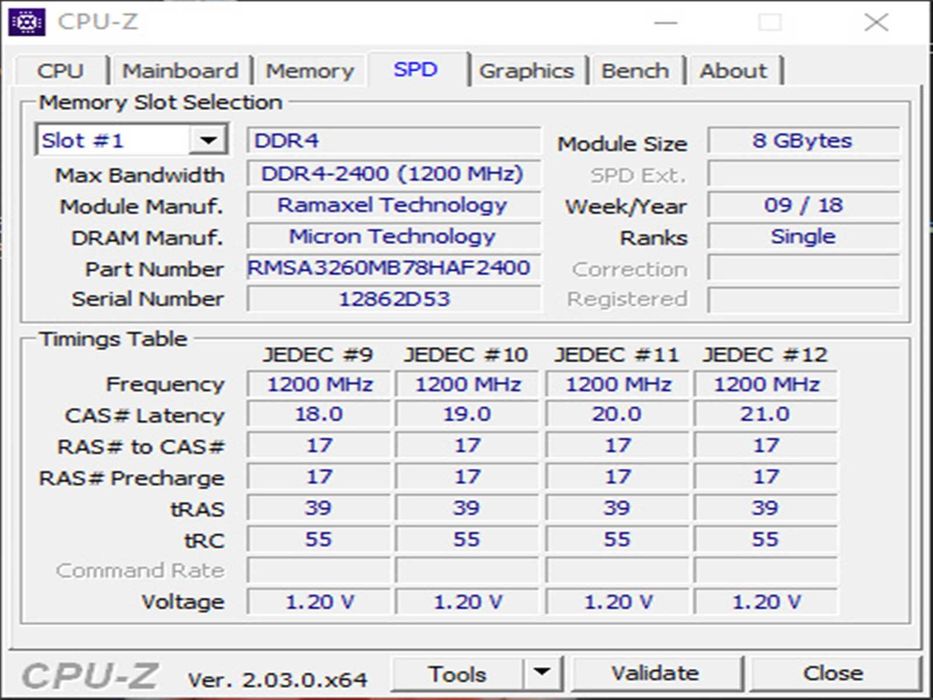This screenshot has height=700, width=933.
Task: Click CAS# Latency value 20.0
Action: [617, 414]
